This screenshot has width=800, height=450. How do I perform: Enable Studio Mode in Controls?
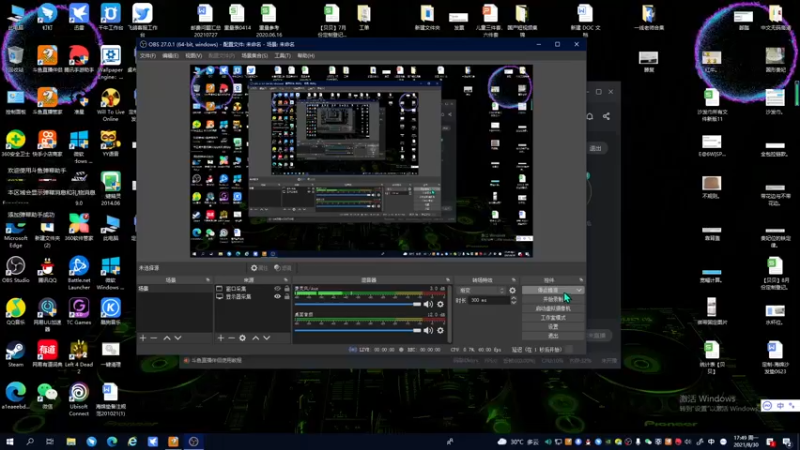coord(553,318)
